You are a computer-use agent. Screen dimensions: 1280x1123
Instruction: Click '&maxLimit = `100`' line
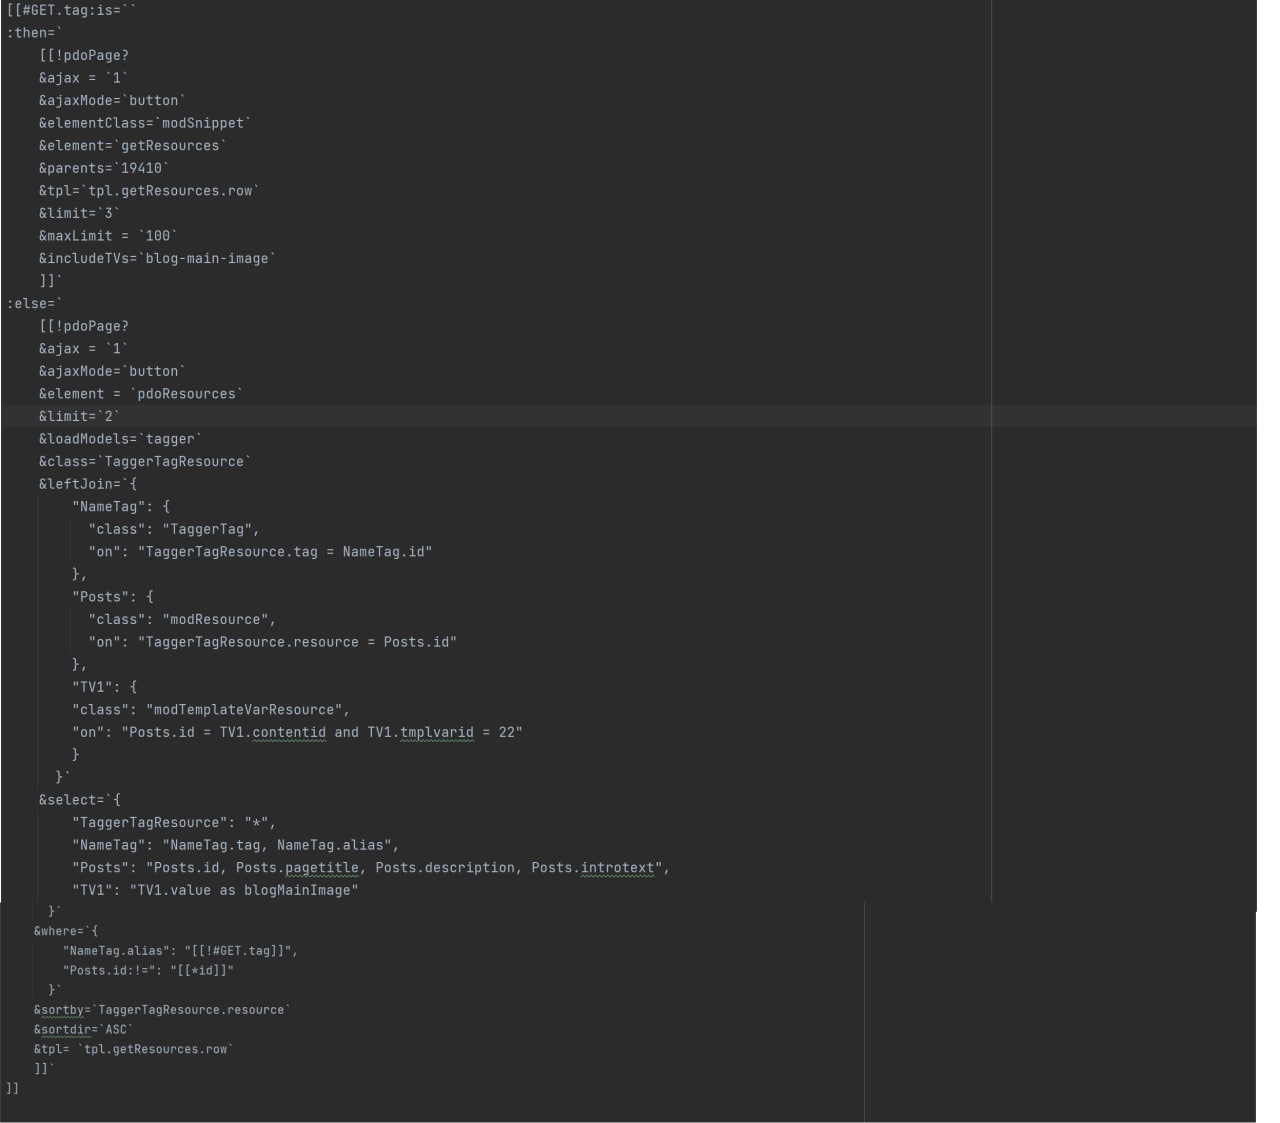108,236
